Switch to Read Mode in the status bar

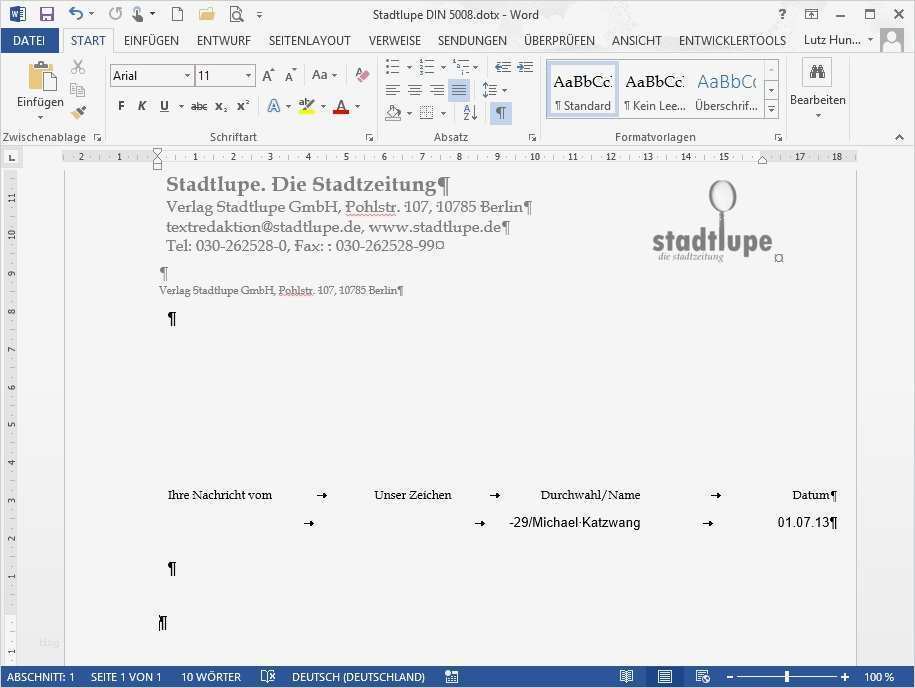pos(627,677)
